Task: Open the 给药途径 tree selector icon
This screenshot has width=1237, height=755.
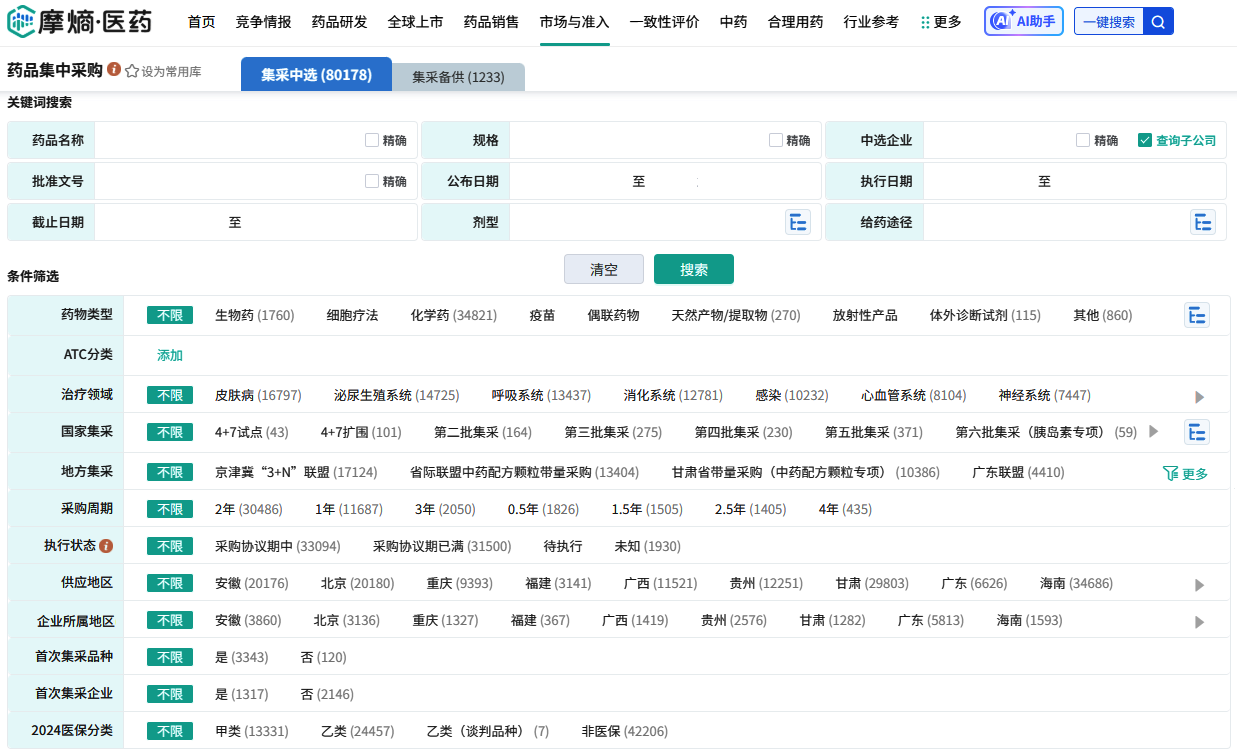Action: tap(1202, 222)
